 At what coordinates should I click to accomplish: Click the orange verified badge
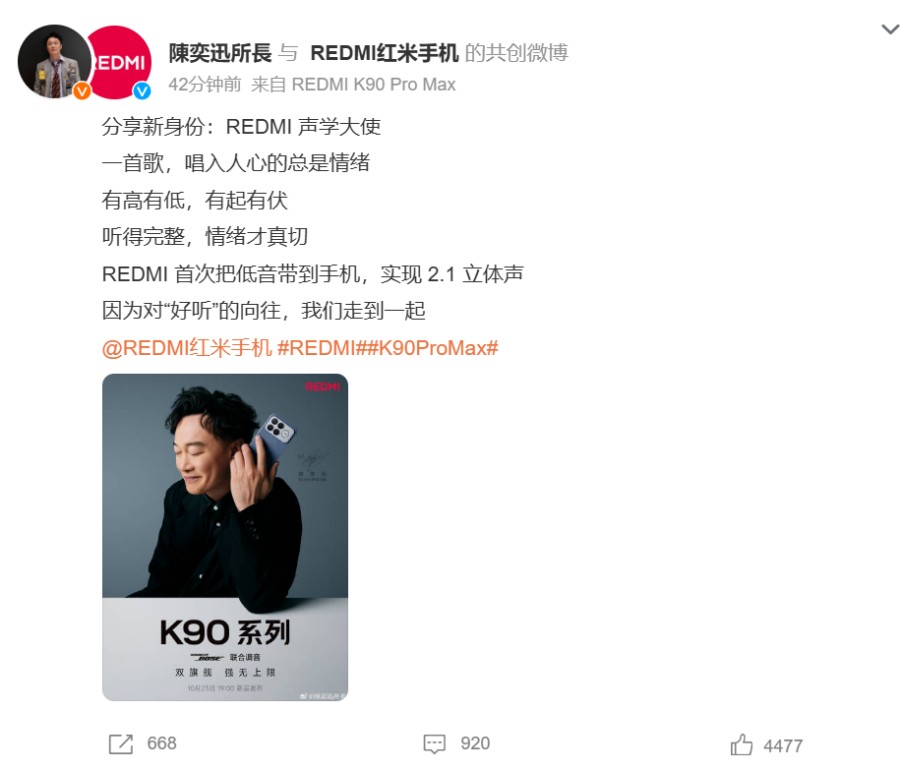(82, 91)
